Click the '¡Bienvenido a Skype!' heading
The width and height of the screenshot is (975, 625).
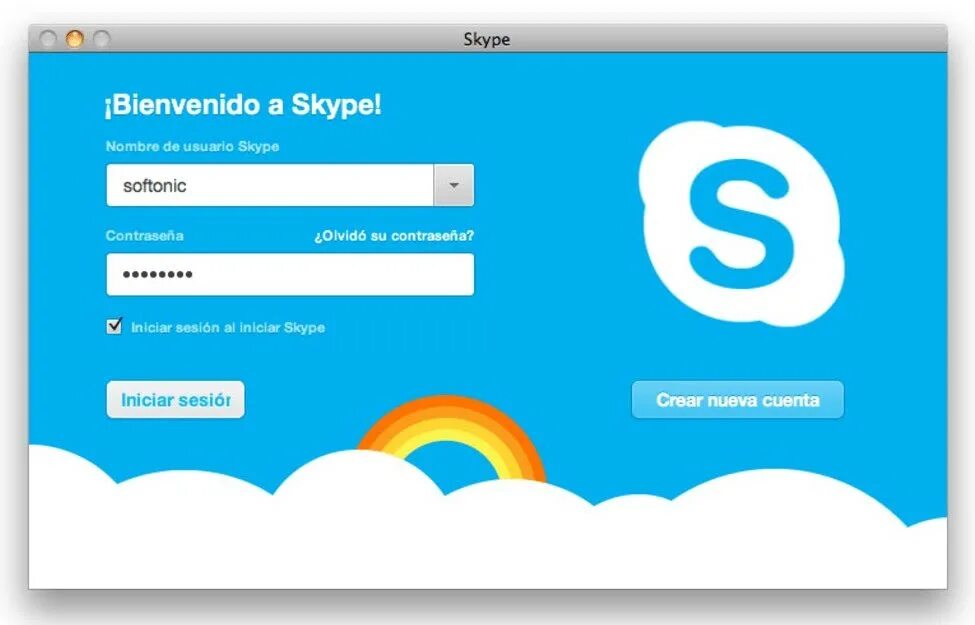coord(243,104)
